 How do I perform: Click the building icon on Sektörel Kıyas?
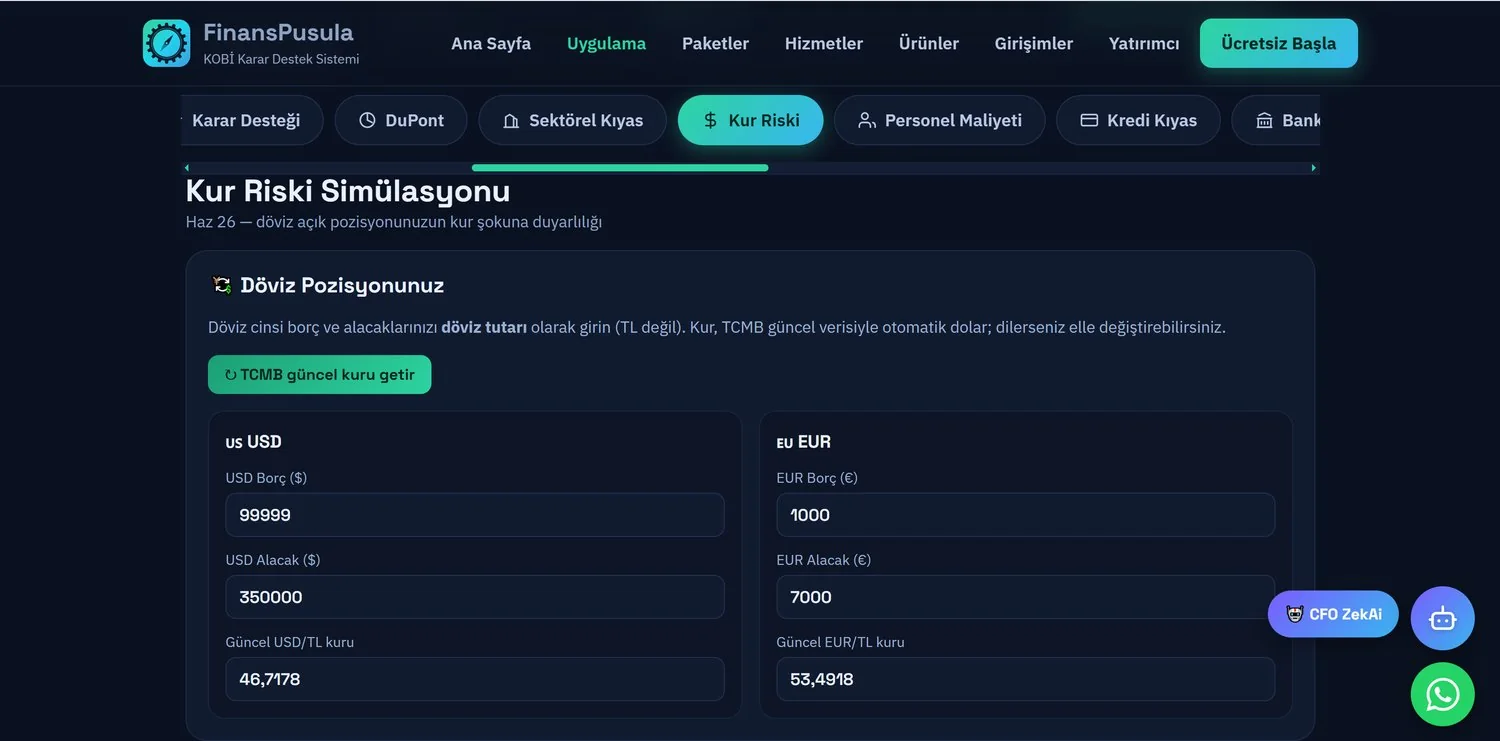pyautogui.click(x=511, y=120)
